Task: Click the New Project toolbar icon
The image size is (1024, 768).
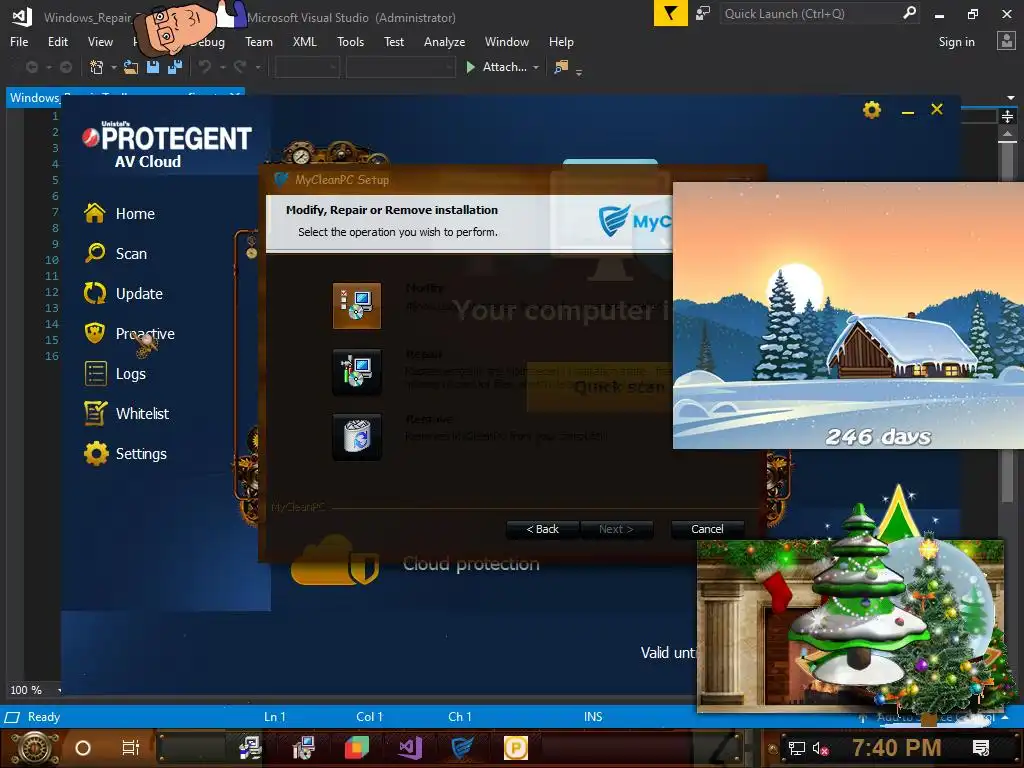Action: 97,67
